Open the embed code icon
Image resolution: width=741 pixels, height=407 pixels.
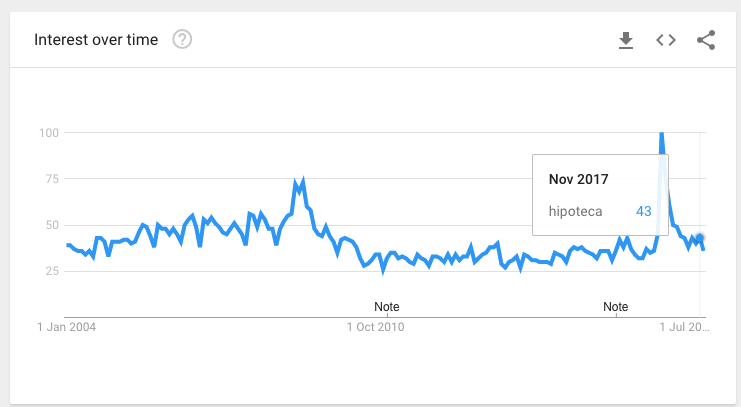(x=666, y=40)
